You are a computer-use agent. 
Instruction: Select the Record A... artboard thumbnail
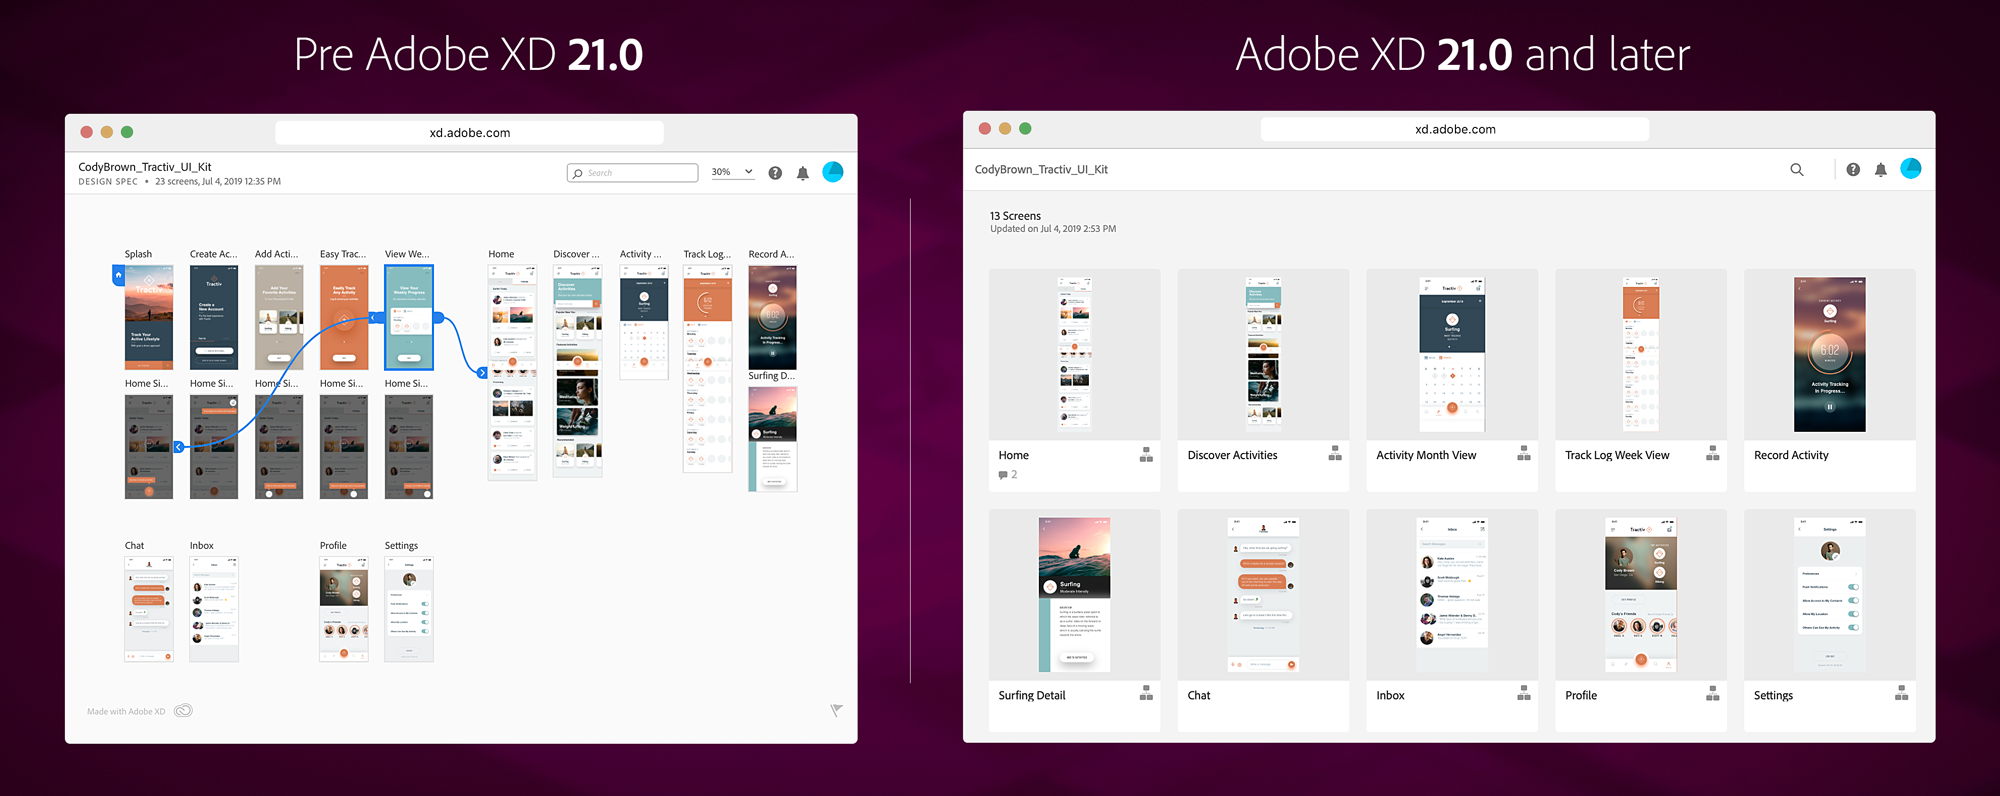click(x=773, y=318)
